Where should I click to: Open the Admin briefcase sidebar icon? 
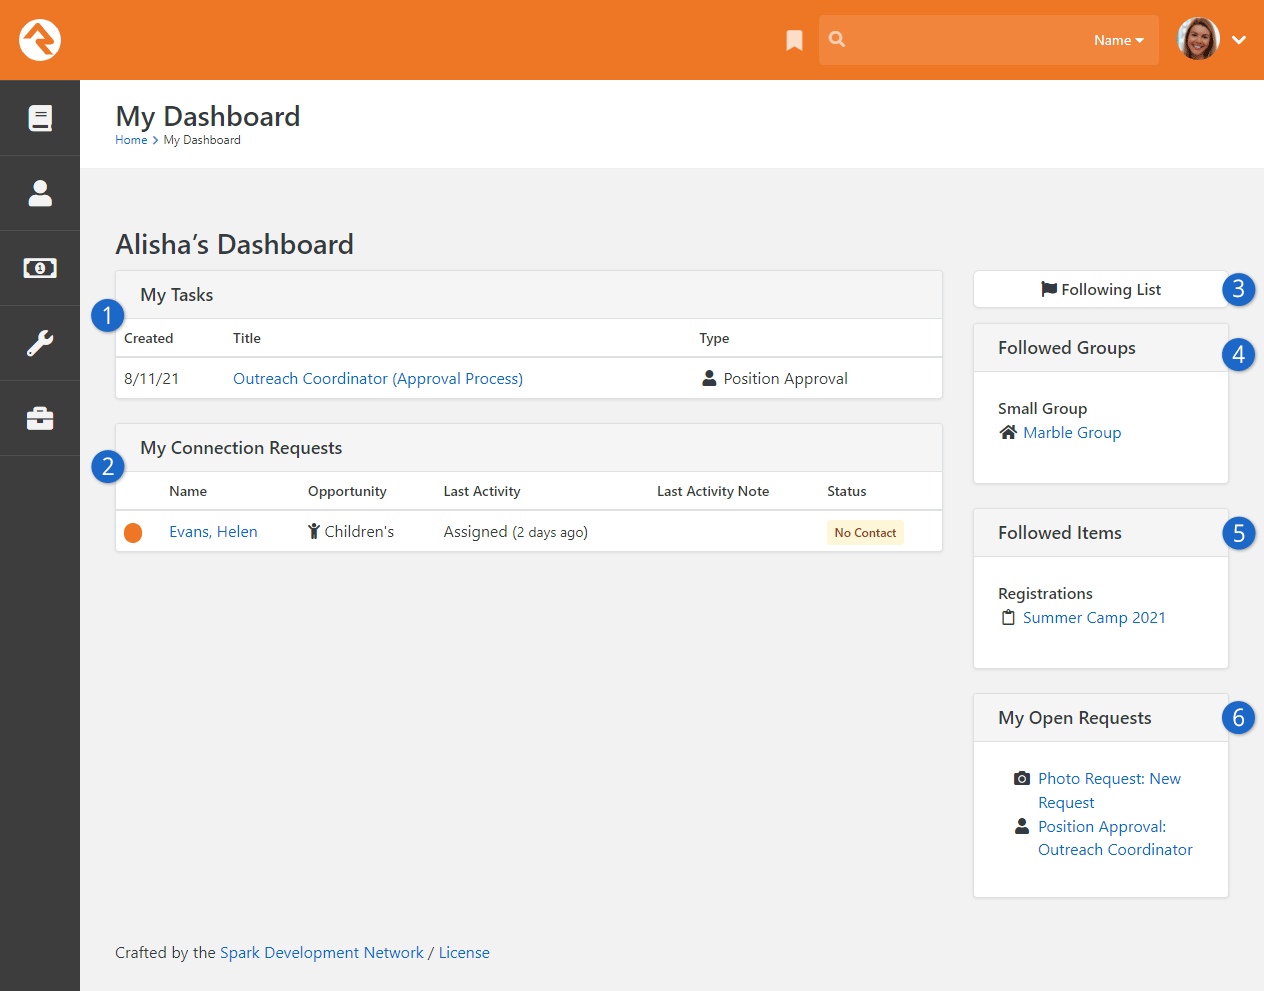point(40,418)
